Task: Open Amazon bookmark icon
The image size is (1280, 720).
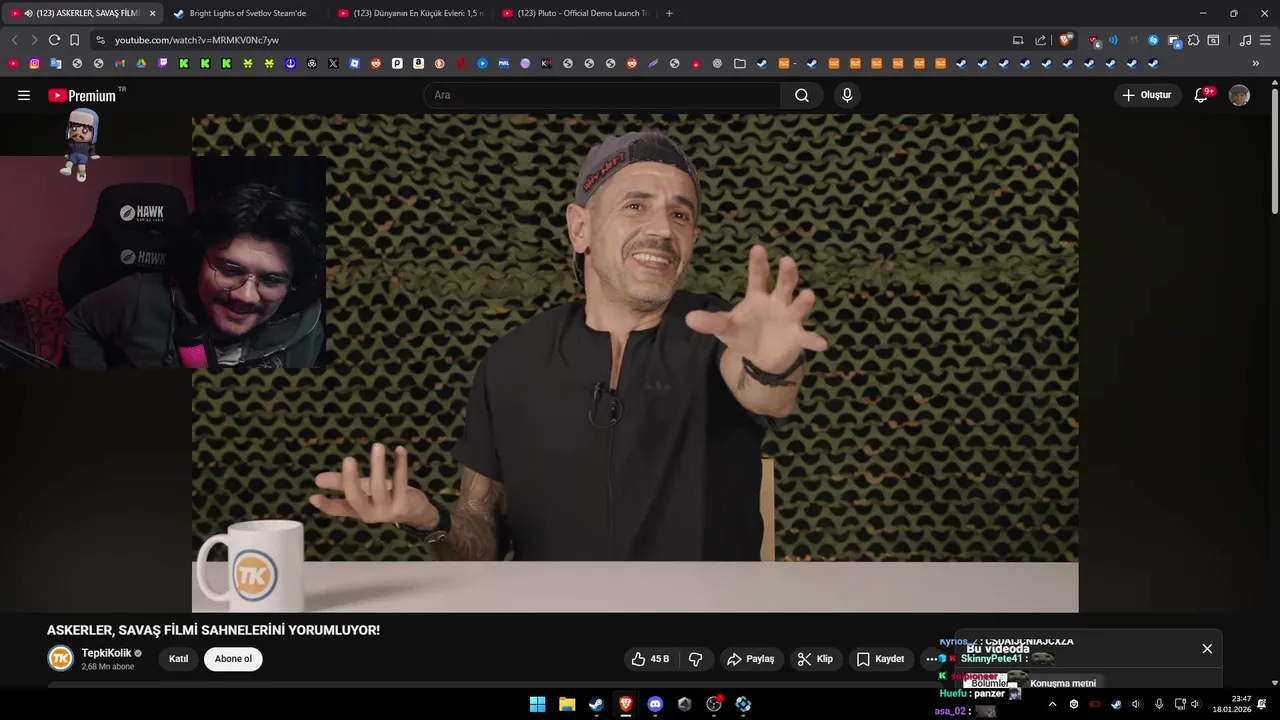Action: tap(418, 63)
